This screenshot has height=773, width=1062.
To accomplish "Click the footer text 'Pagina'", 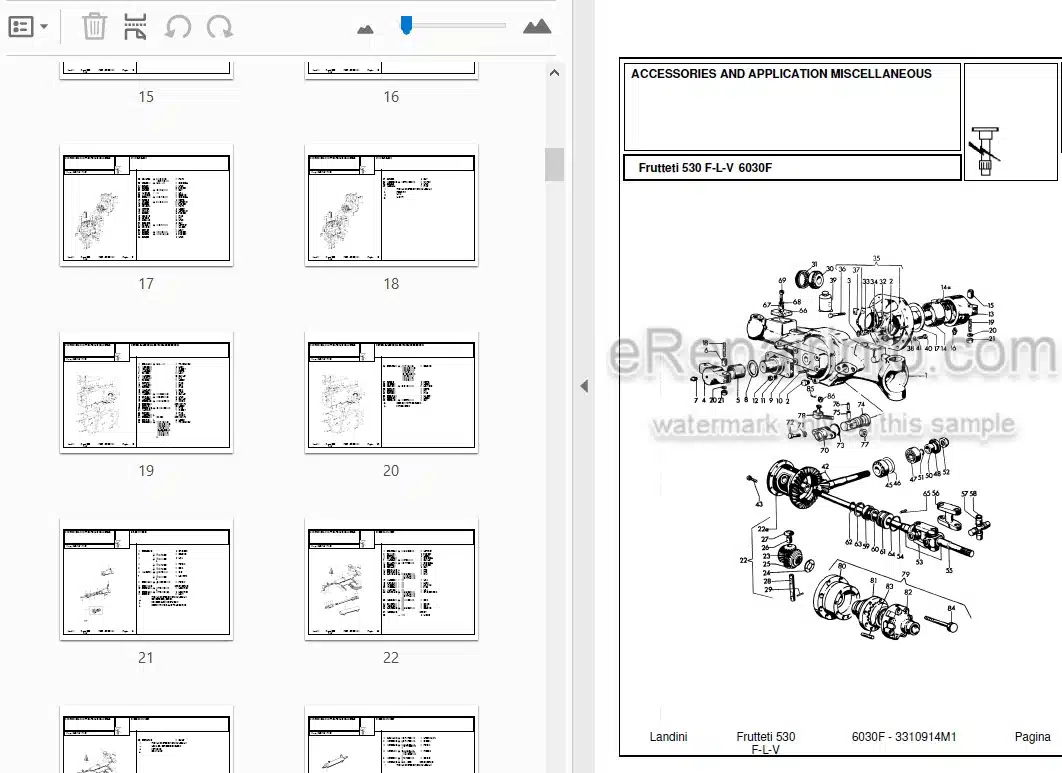I will (1032, 736).
